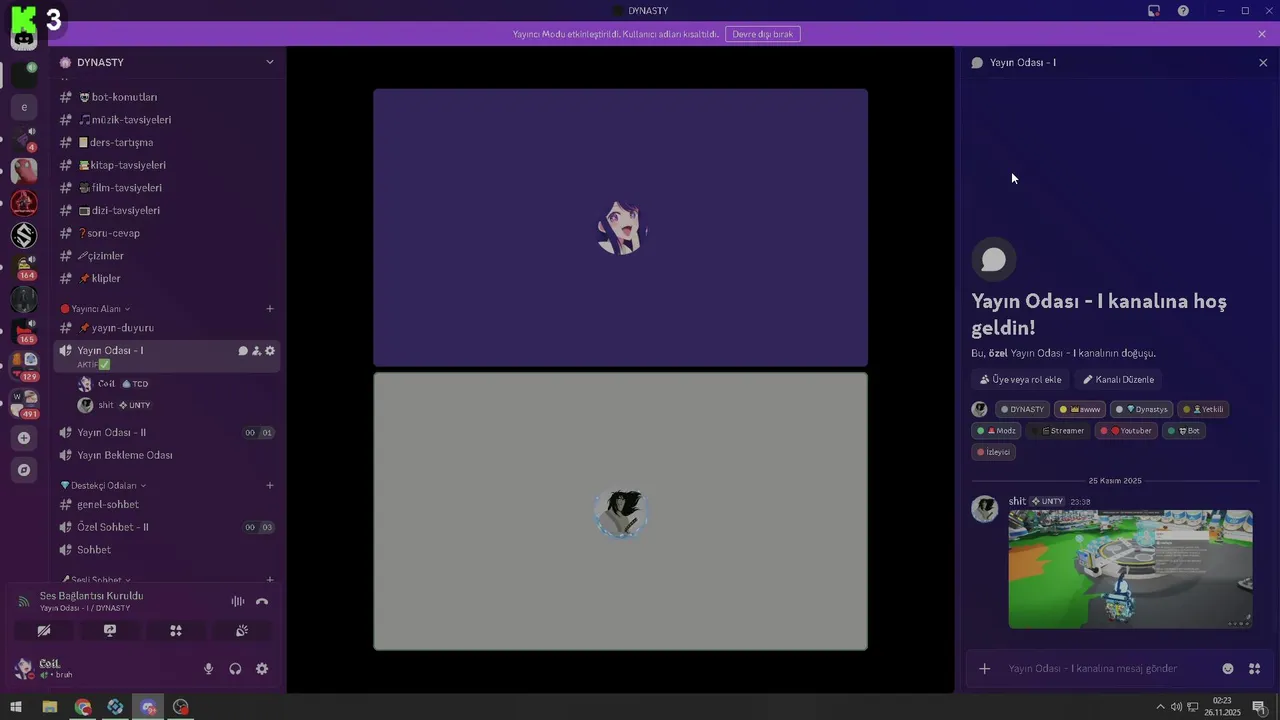1280x720 pixels.
Task: Open settings gear on Yayın Odası - I channel
Action: [x=270, y=351]
